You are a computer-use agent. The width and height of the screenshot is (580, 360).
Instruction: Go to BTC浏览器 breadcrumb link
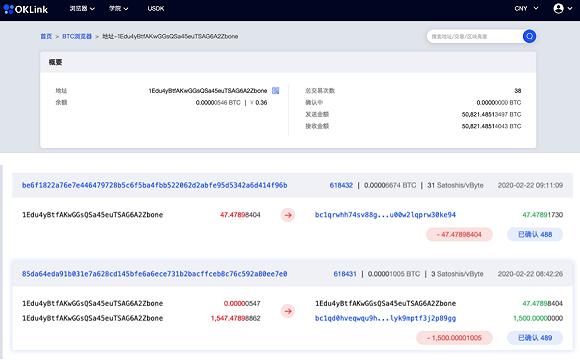coord(77,36)
